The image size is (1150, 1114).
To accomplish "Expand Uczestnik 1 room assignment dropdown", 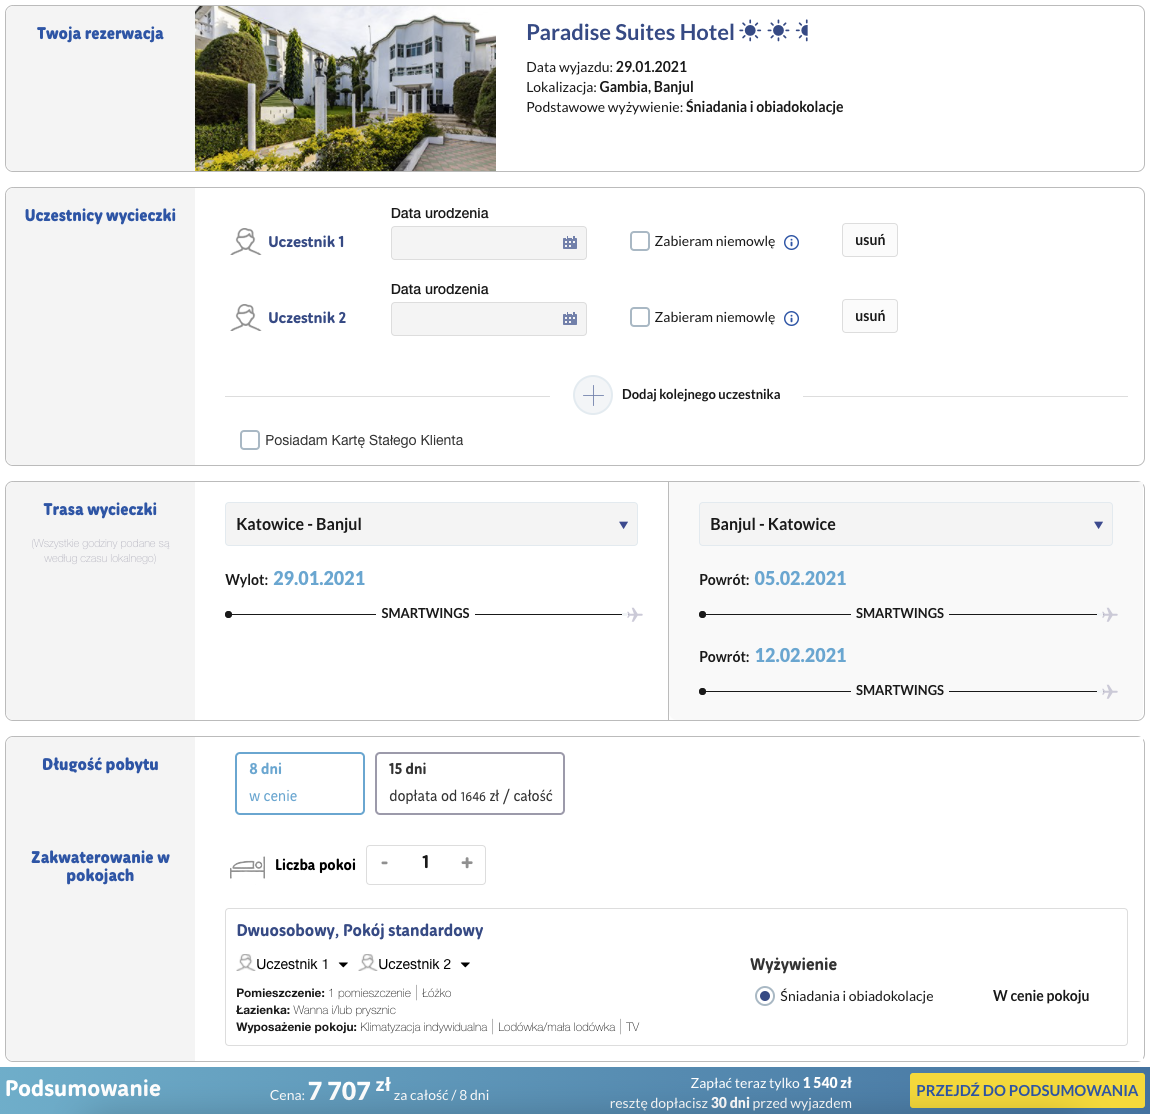I will point(343,965).
